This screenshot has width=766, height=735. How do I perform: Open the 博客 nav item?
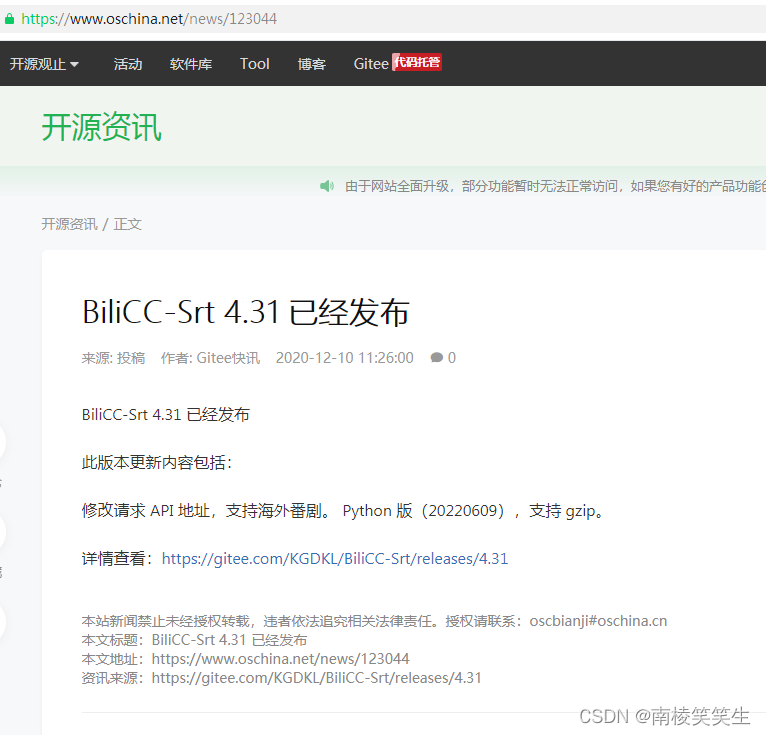(x=312, y=64)
